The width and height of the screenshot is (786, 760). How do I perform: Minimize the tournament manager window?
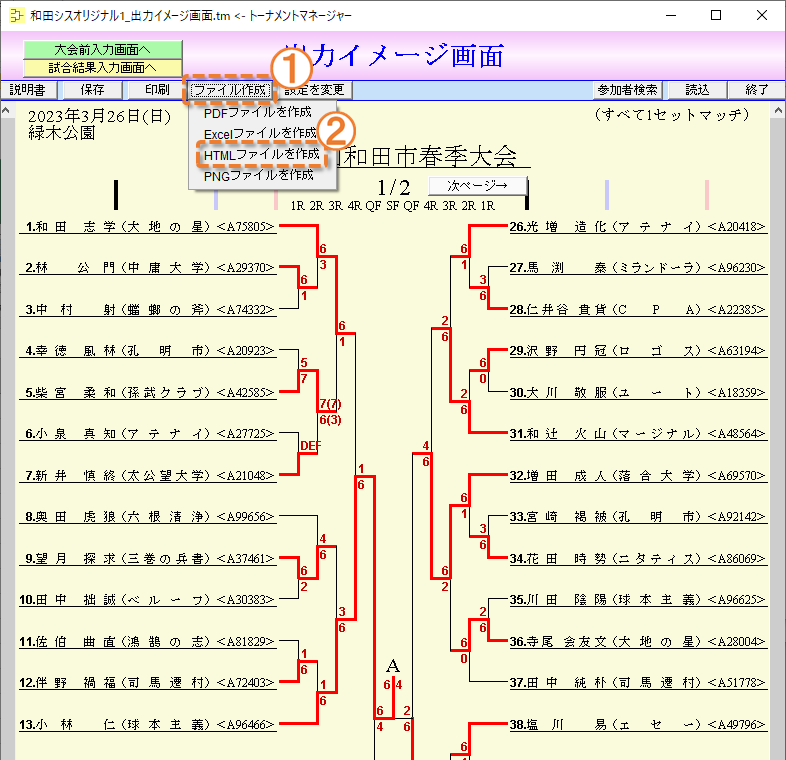click(671, 16)
